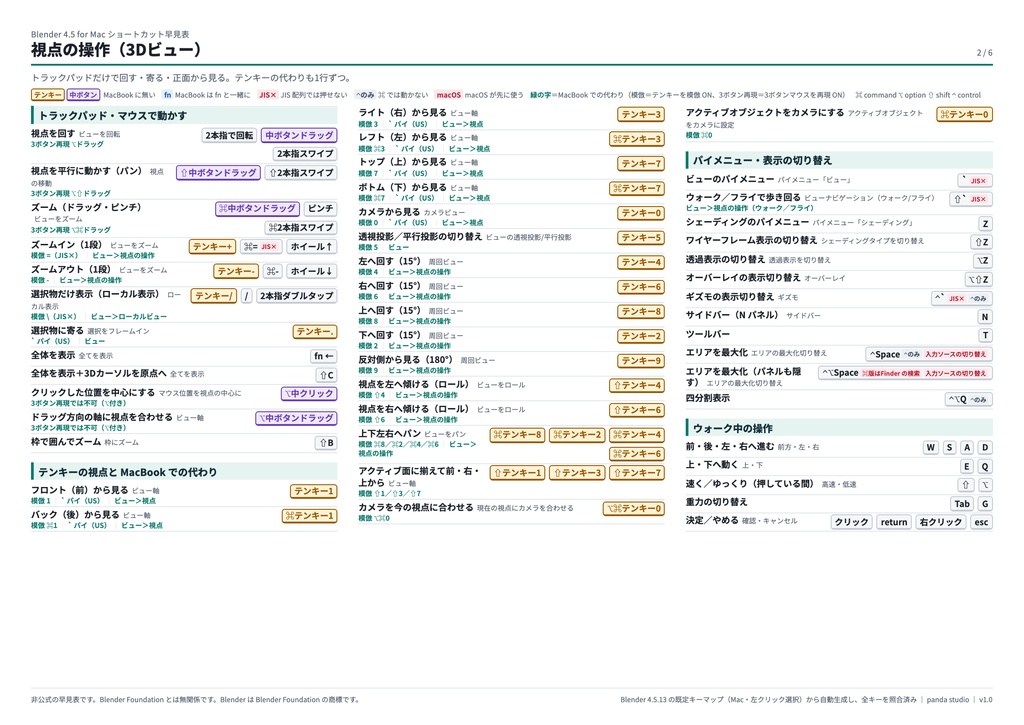Click ⇧テンキー4 keycap for 左へ傾ける
Screen dimensions: 1024x725
(637, 385)
